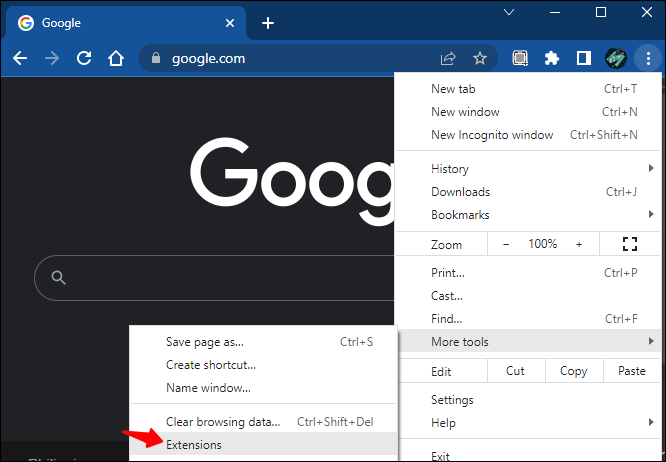666x462 pixels.
Task: Click the Paste button in Edit row
Action: click(632, 371)
